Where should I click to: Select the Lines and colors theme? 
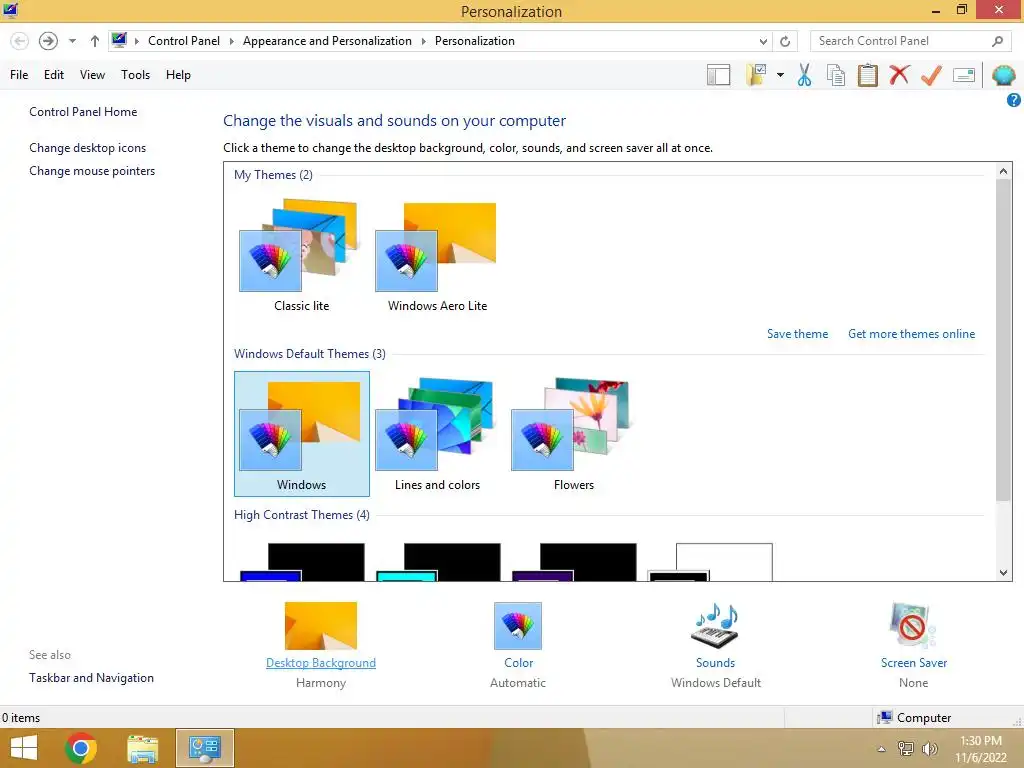point(438,434)
